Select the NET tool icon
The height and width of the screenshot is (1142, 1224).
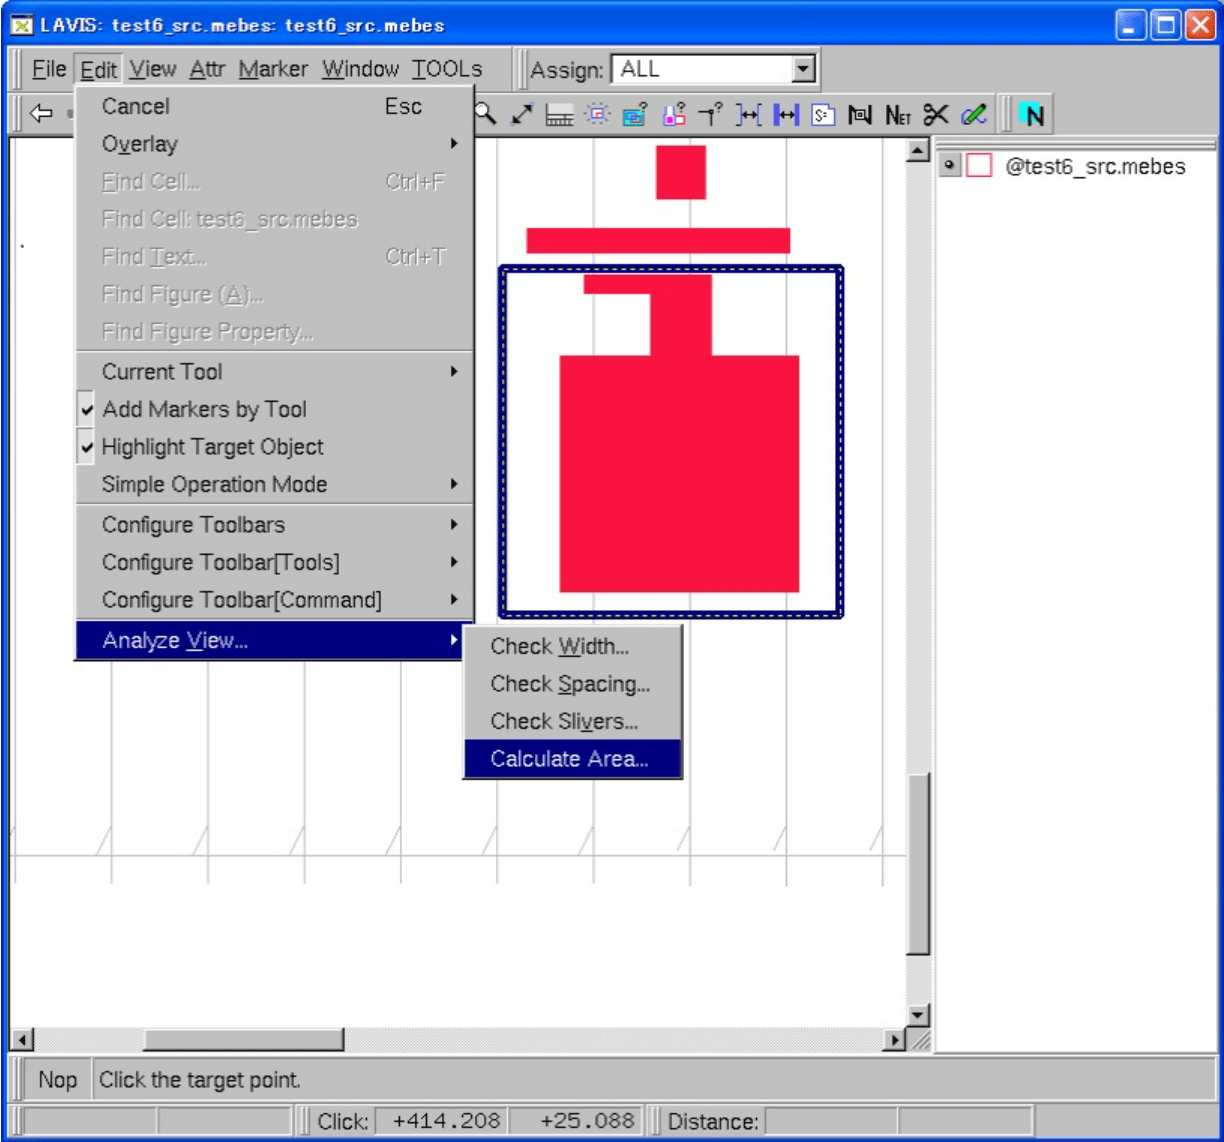point(897,116)
